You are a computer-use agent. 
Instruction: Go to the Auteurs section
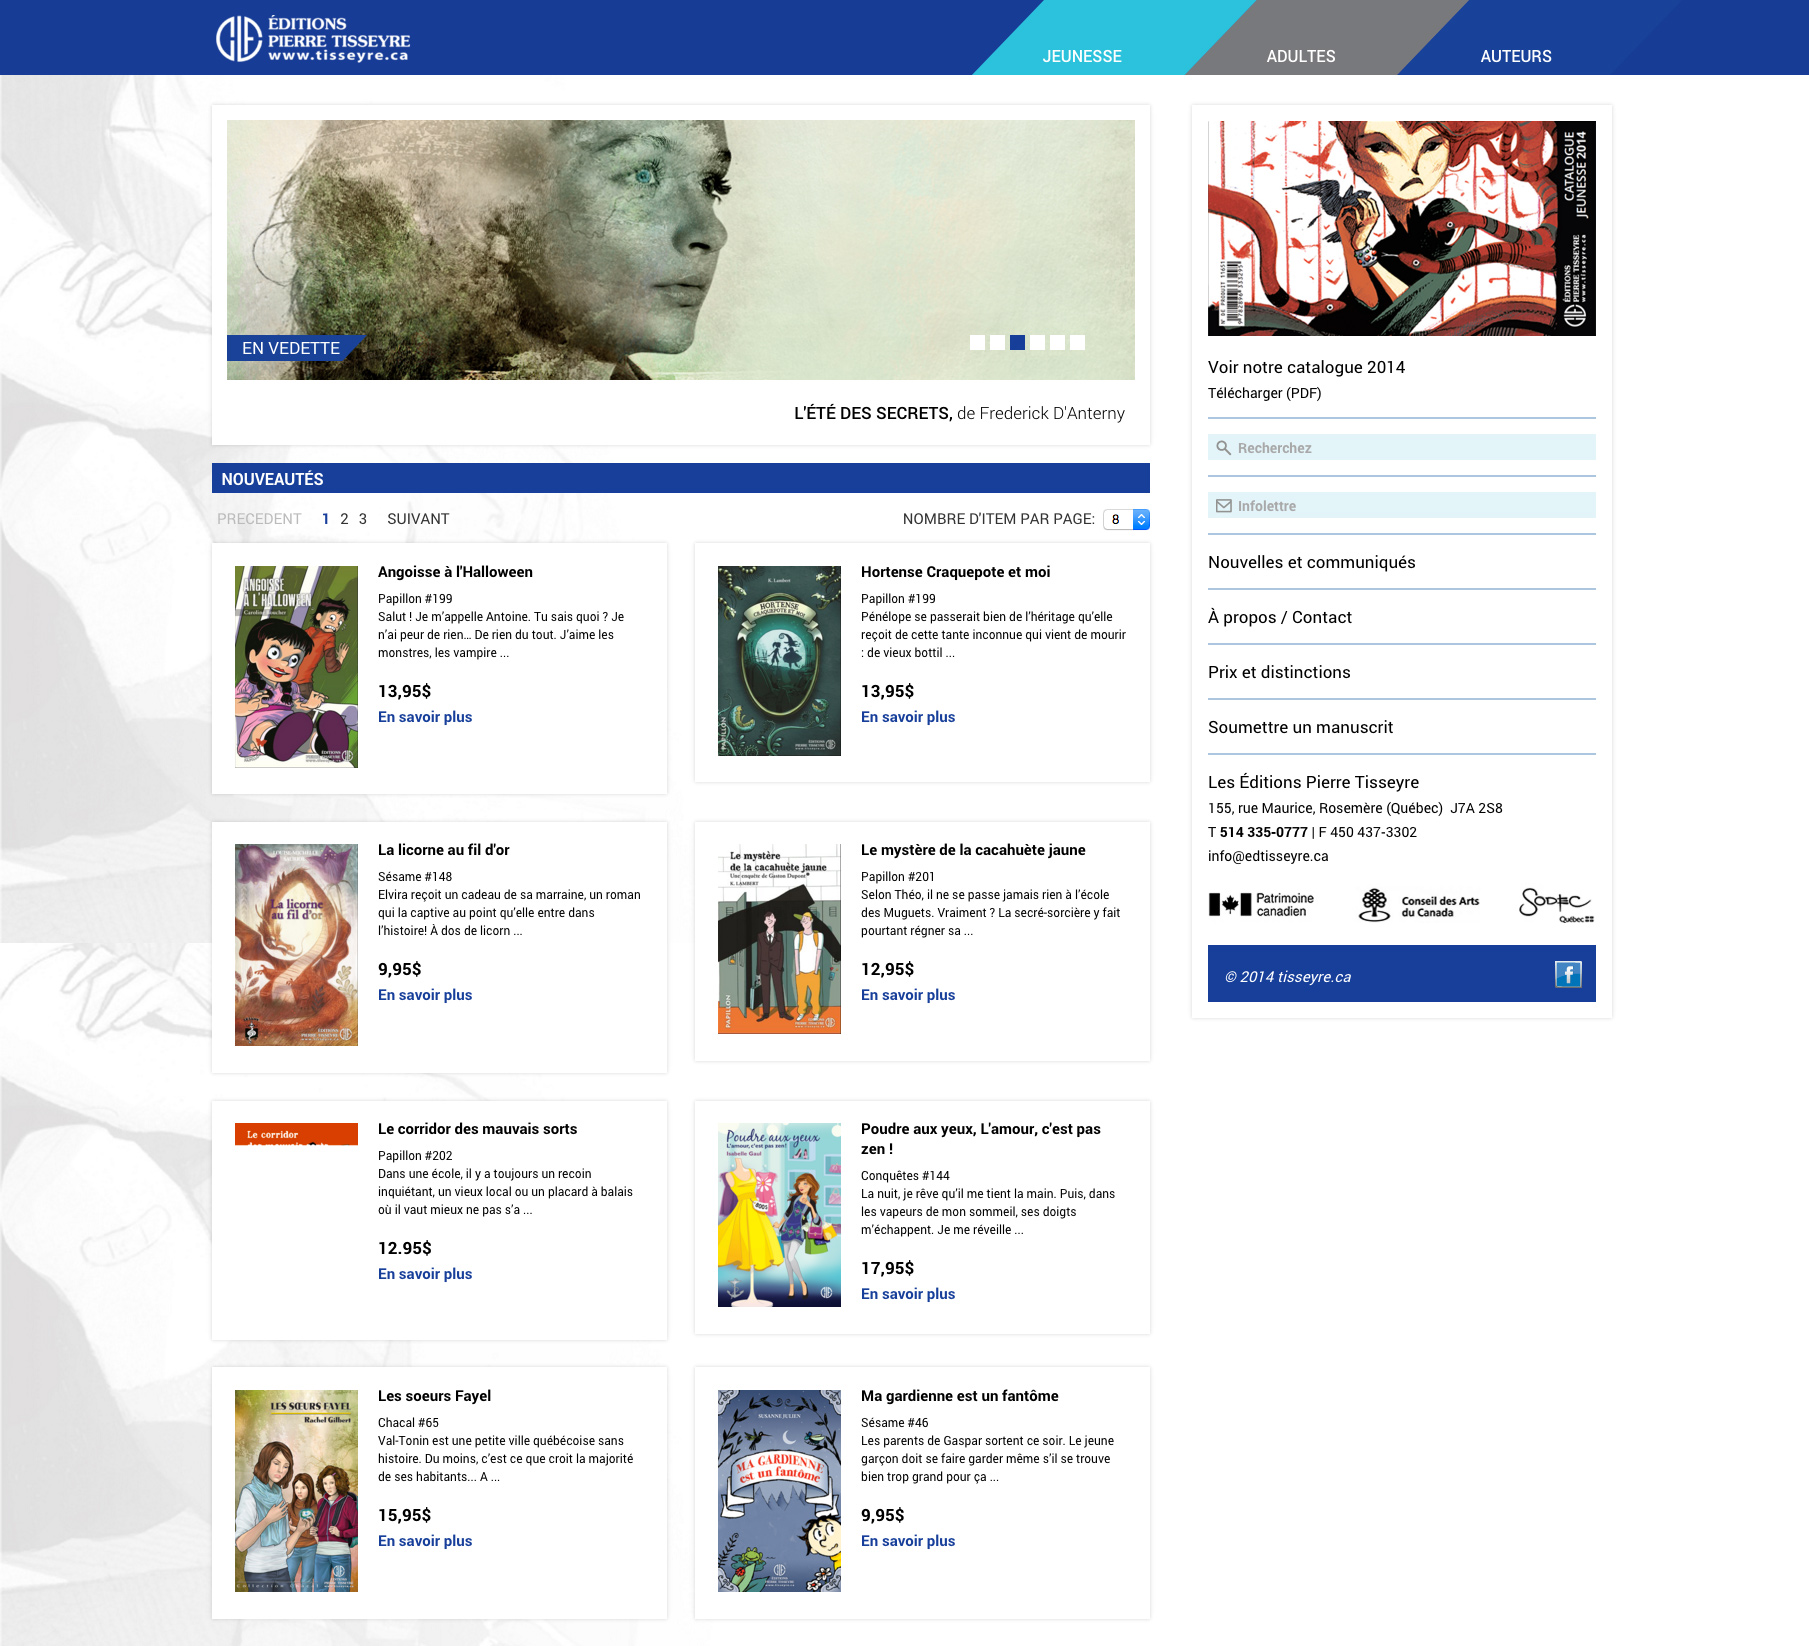(1515, 56)
